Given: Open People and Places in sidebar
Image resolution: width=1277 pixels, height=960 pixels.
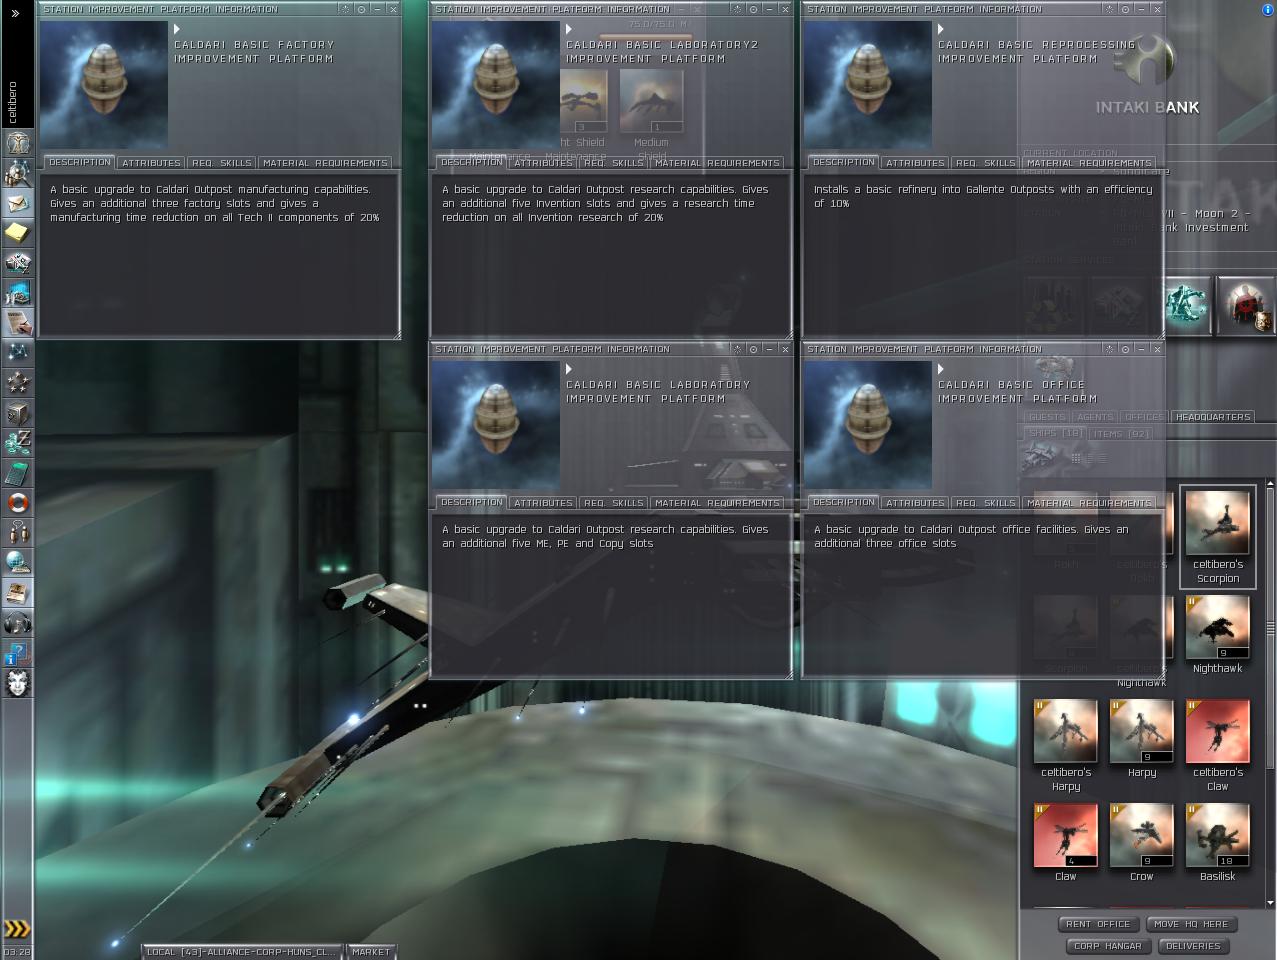Looking at the screenshot, I should [17, 173].
